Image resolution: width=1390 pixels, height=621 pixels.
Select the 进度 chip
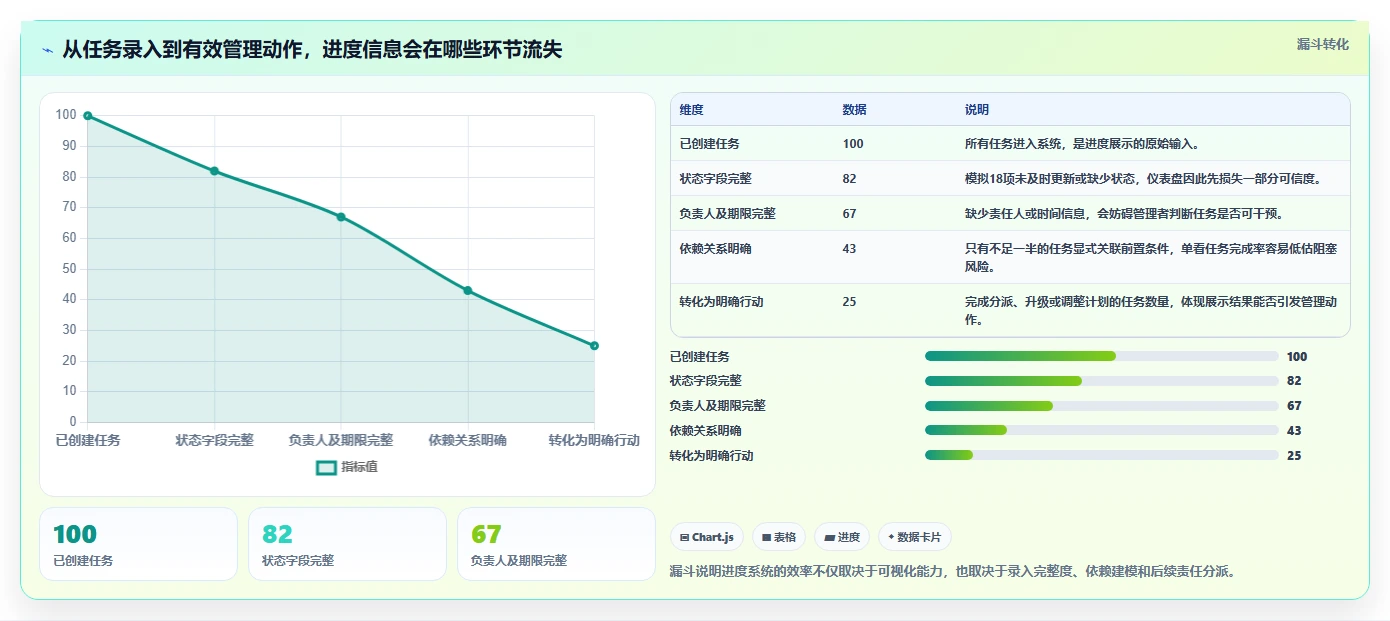(x=842, y=537)
